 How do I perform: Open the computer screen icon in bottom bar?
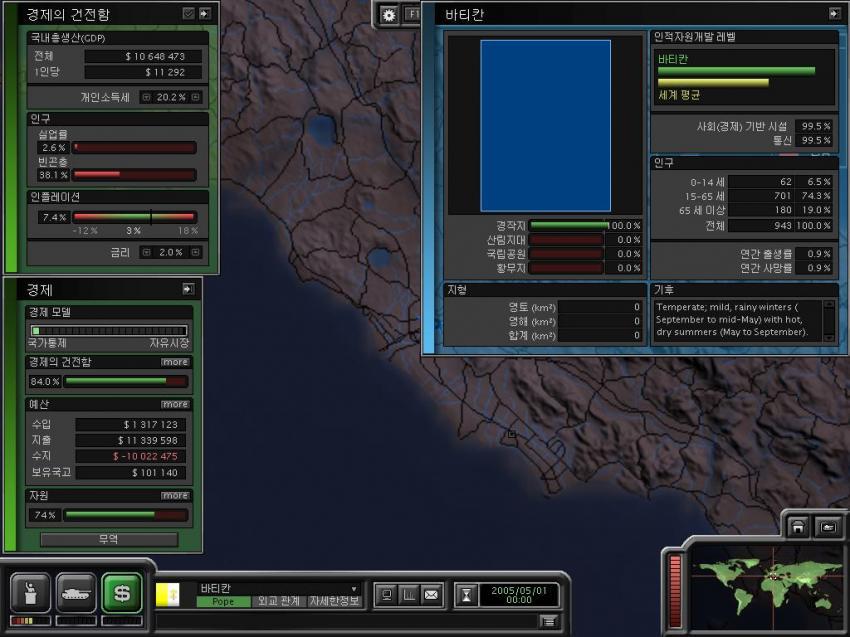pos(387,595)
